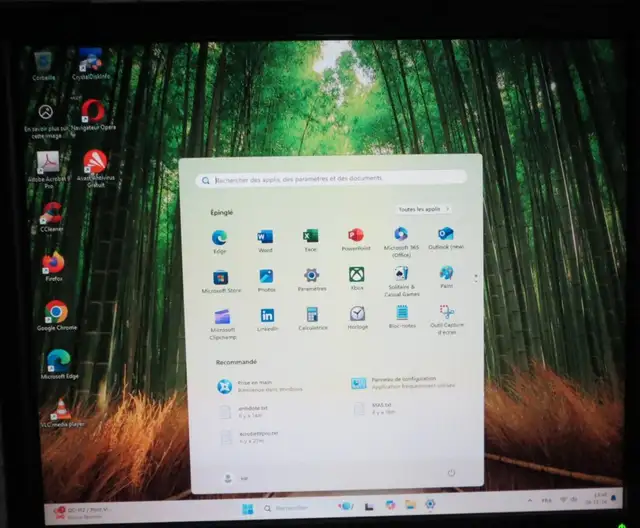Launch Microsoft Clipchamp
Screen dimensions: 640x528
click(223, 325)
